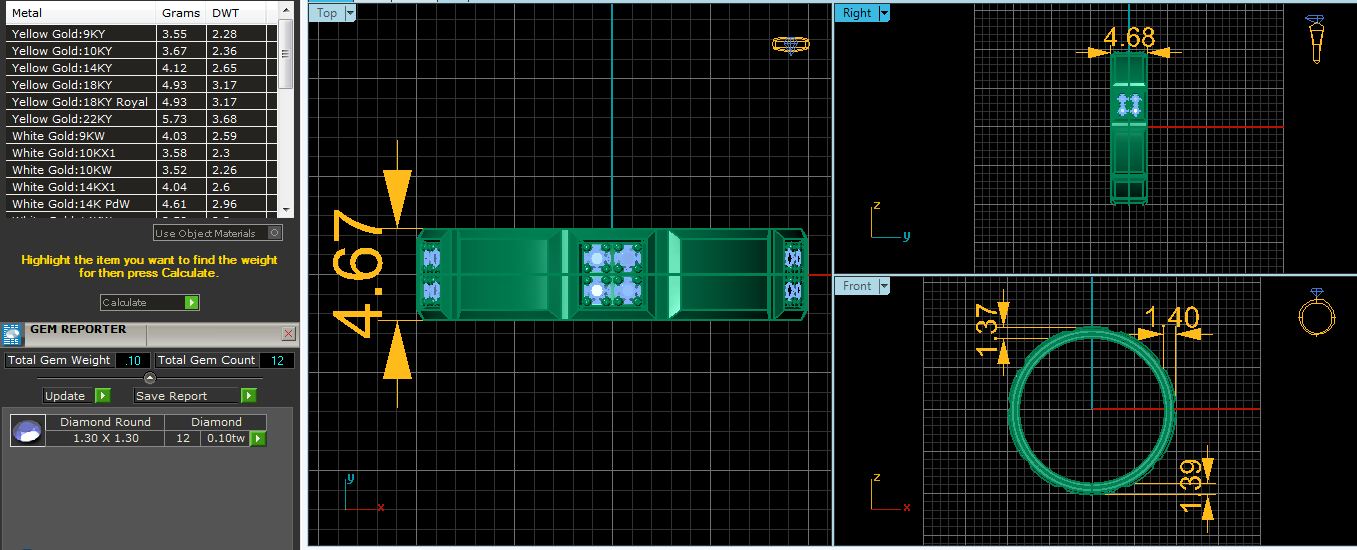Image resolution: width=1357 pixels, height=550 pixels.
Task: Open the Right viewport dropdown arrow
Action: pyautogui.click(x=883, y=13)
